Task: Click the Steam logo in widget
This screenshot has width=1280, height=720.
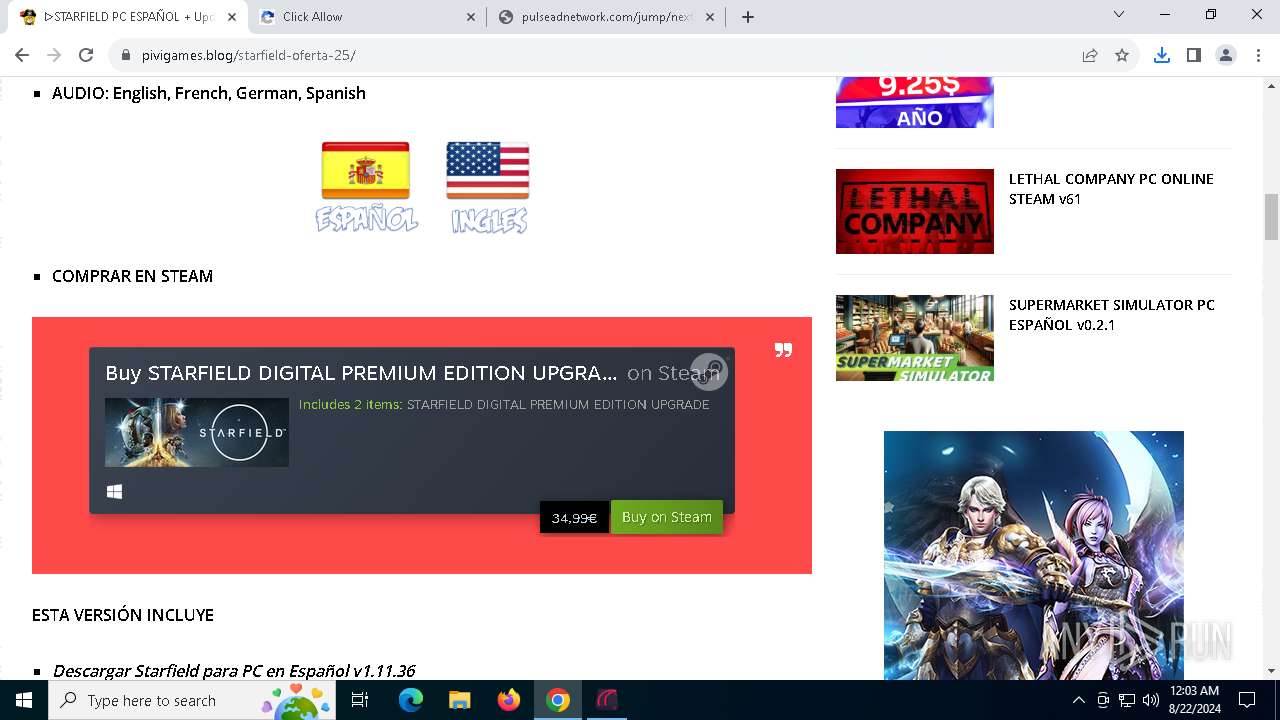Action: click(x=709, y=371)
